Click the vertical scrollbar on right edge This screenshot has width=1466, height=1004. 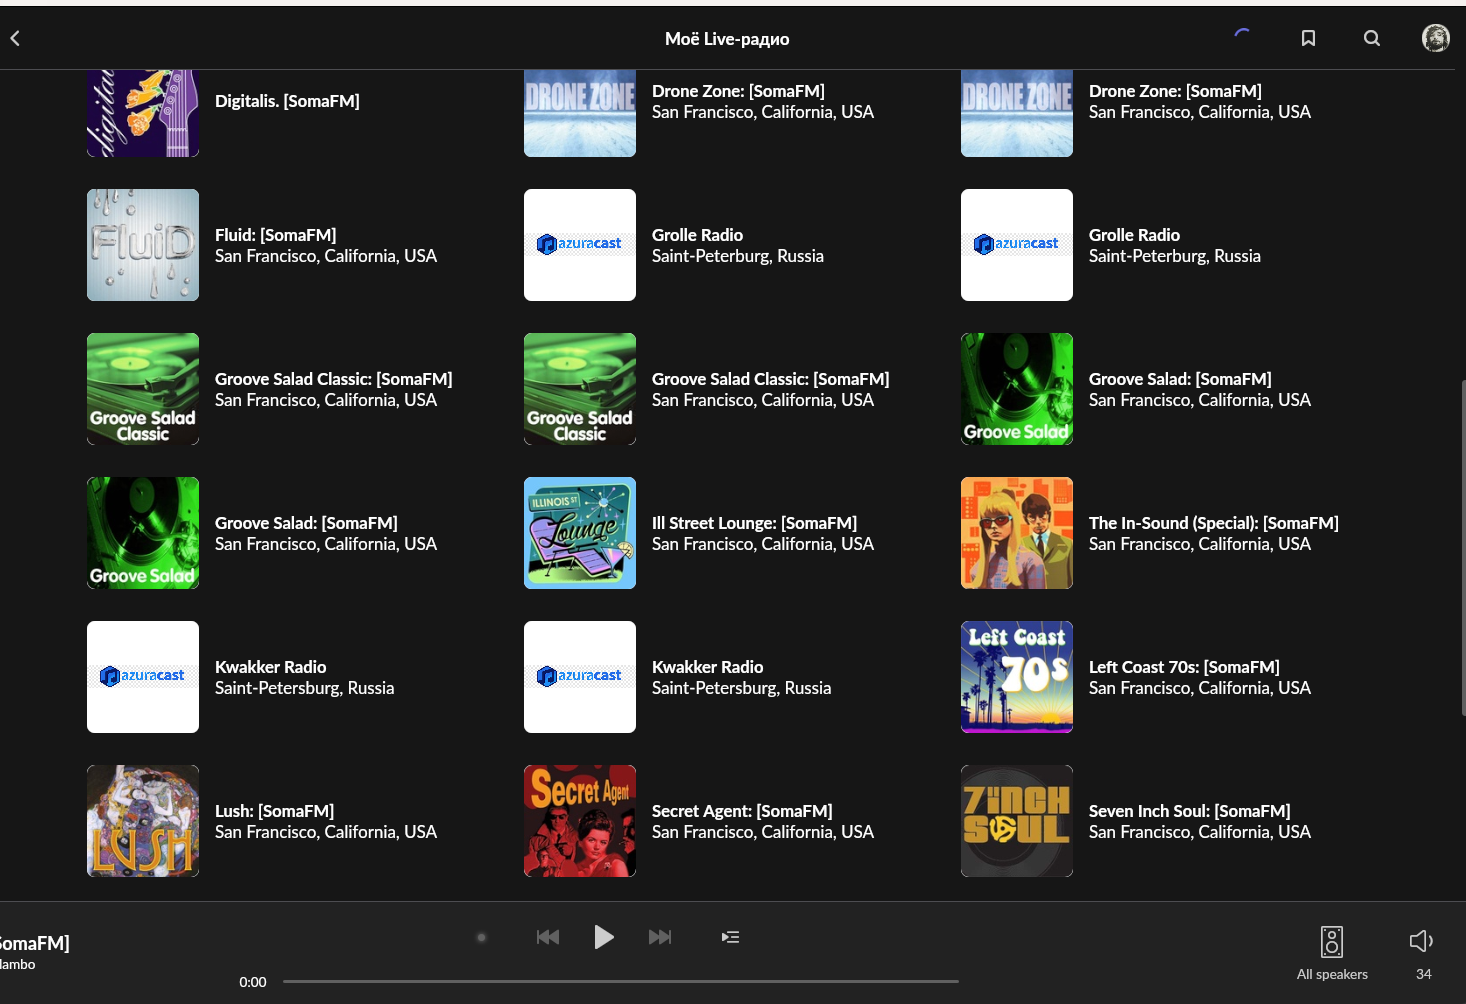tap(1462, 547)
